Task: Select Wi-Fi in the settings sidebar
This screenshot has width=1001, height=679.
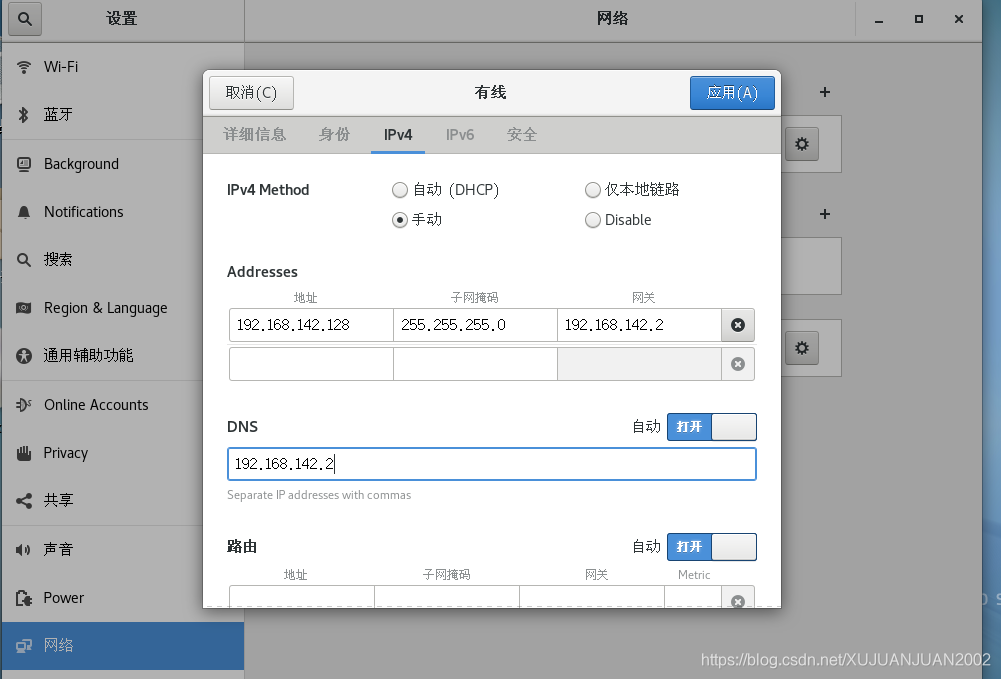Action: click(x=123, y=67)
